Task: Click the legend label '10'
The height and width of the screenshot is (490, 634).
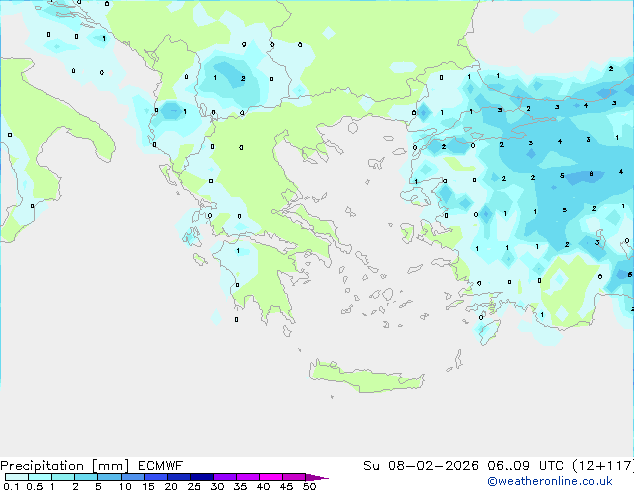Action: coord(125,486)
